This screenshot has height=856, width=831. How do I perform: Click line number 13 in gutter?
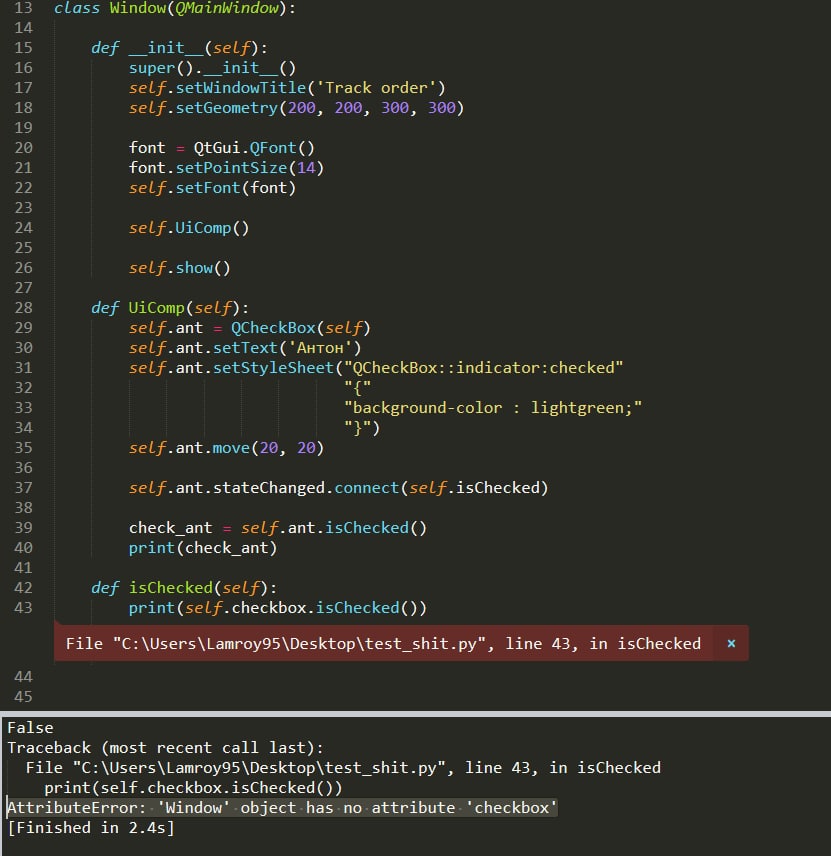point(23,8)
